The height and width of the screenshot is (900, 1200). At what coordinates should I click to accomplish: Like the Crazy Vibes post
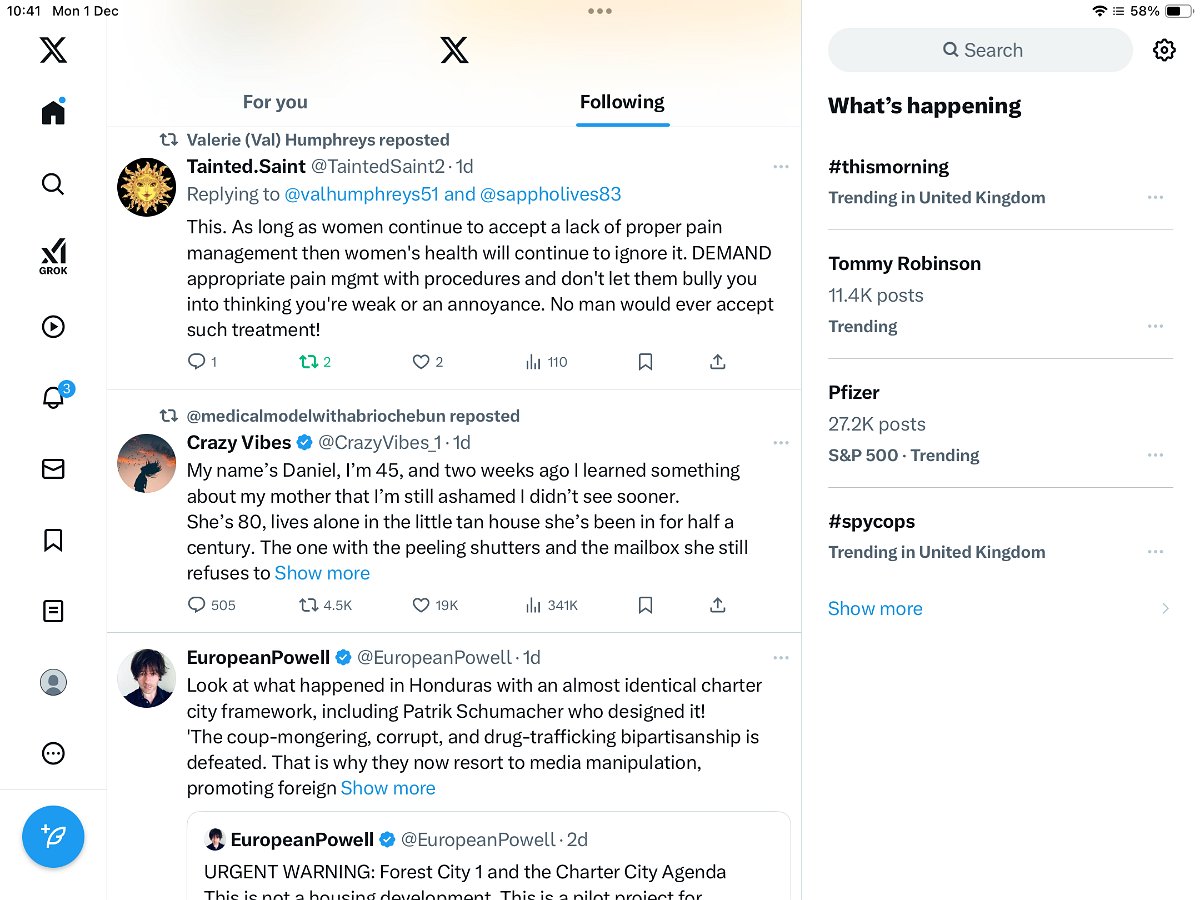[x=421, y=605]
